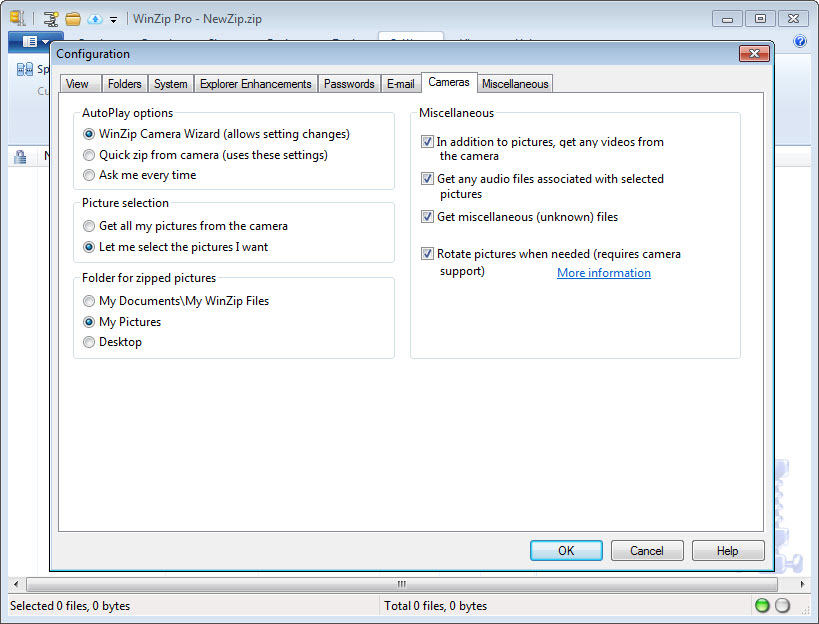This screenshot has width=819, height=624.
Task: Click the cloud upload quick access icon
Action: pos(95,19)
